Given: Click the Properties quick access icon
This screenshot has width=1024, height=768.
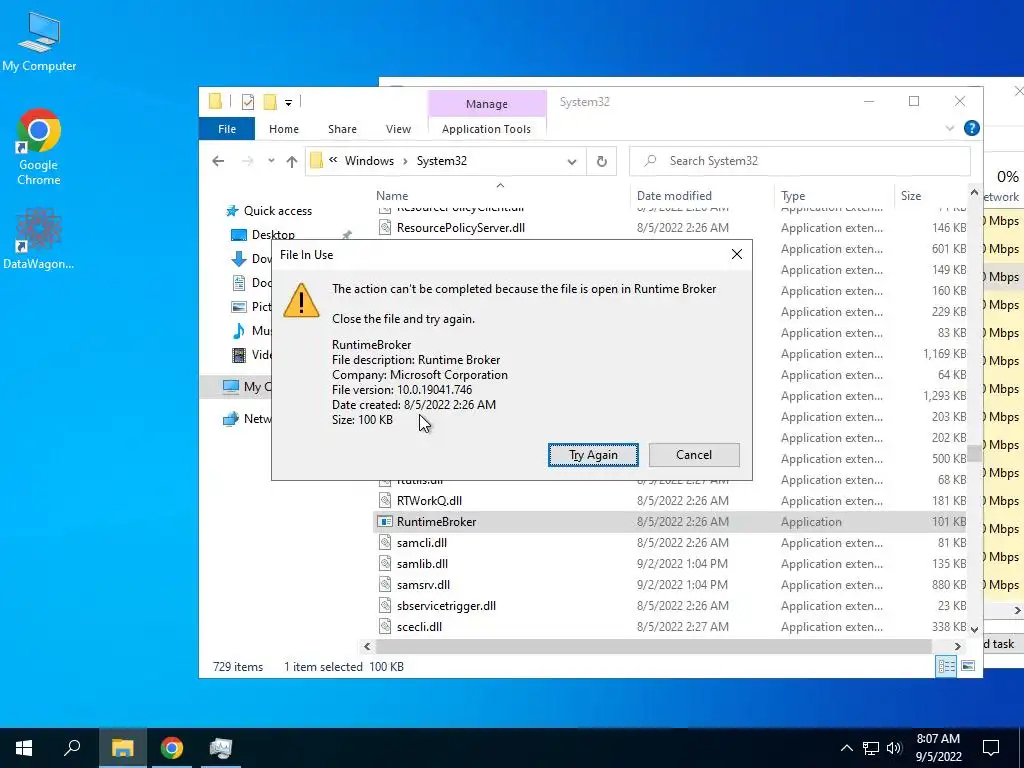Looking at the screenshot, I should click(248, 102).
